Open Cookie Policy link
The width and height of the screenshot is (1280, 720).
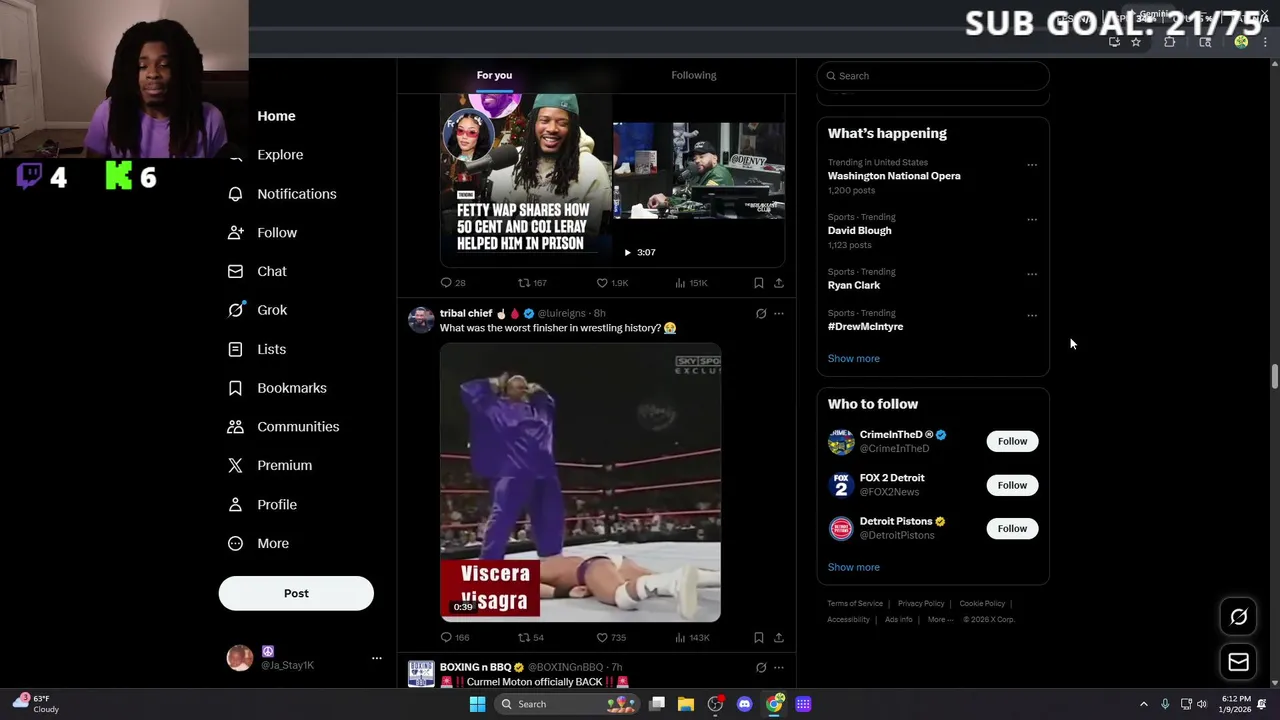tap(982, 604)
